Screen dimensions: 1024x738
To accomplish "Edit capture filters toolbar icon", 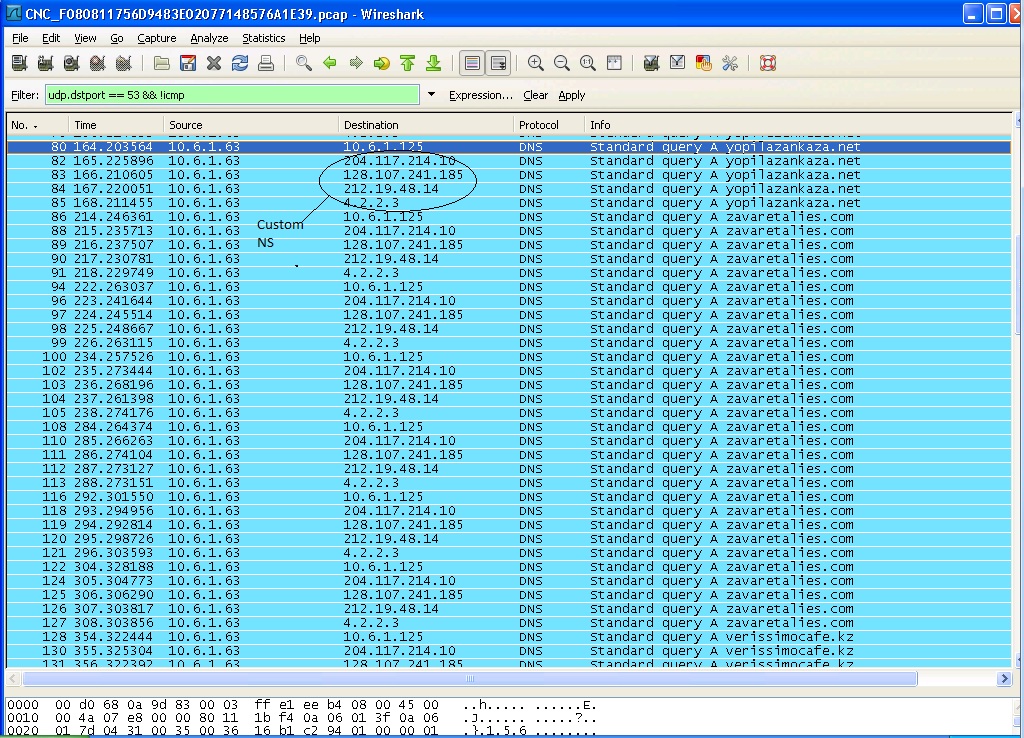I will coord(651,63).
